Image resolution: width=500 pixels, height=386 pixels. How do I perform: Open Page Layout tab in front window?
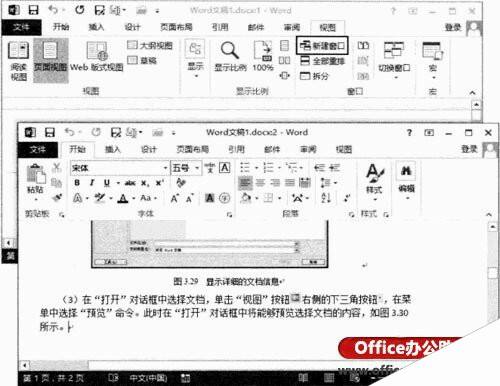coord(192,149)
